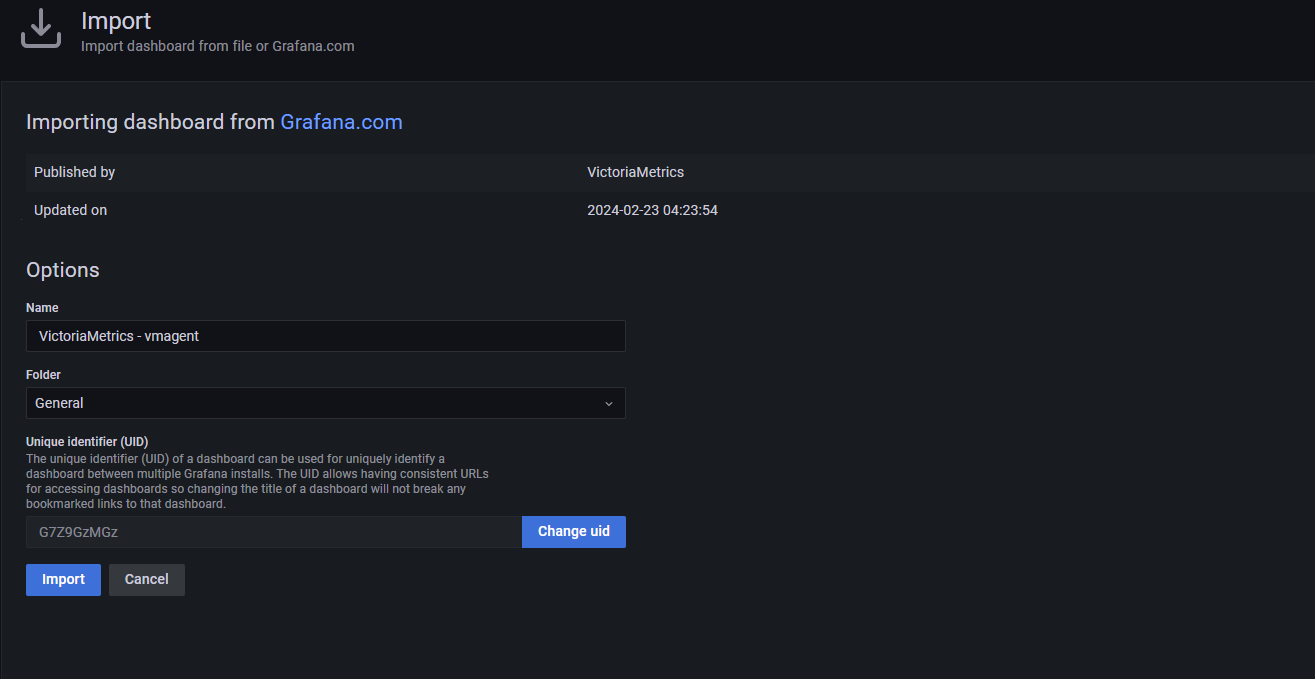This screenshot has height=679, width=1315.
Task: Click the Published by row label
Action: (x=74, y=172)
